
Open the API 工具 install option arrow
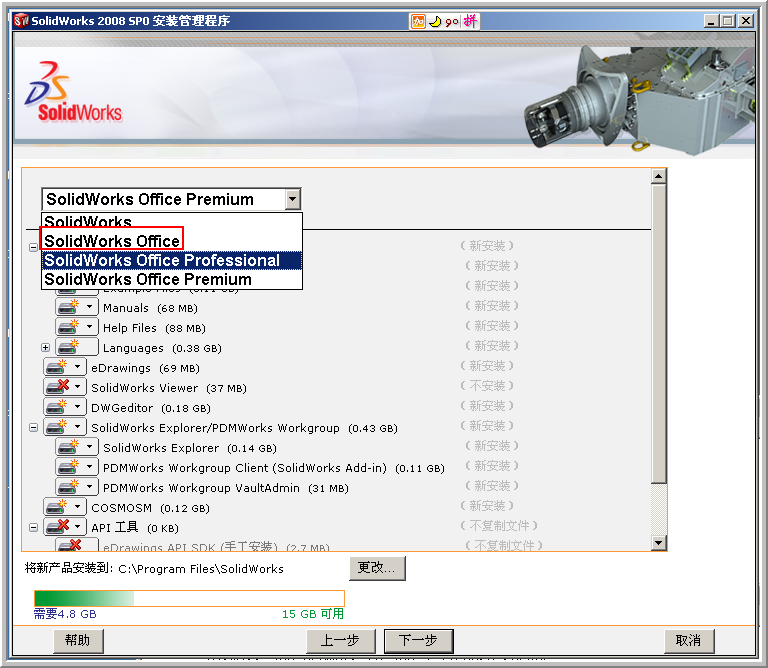(77, 527)
